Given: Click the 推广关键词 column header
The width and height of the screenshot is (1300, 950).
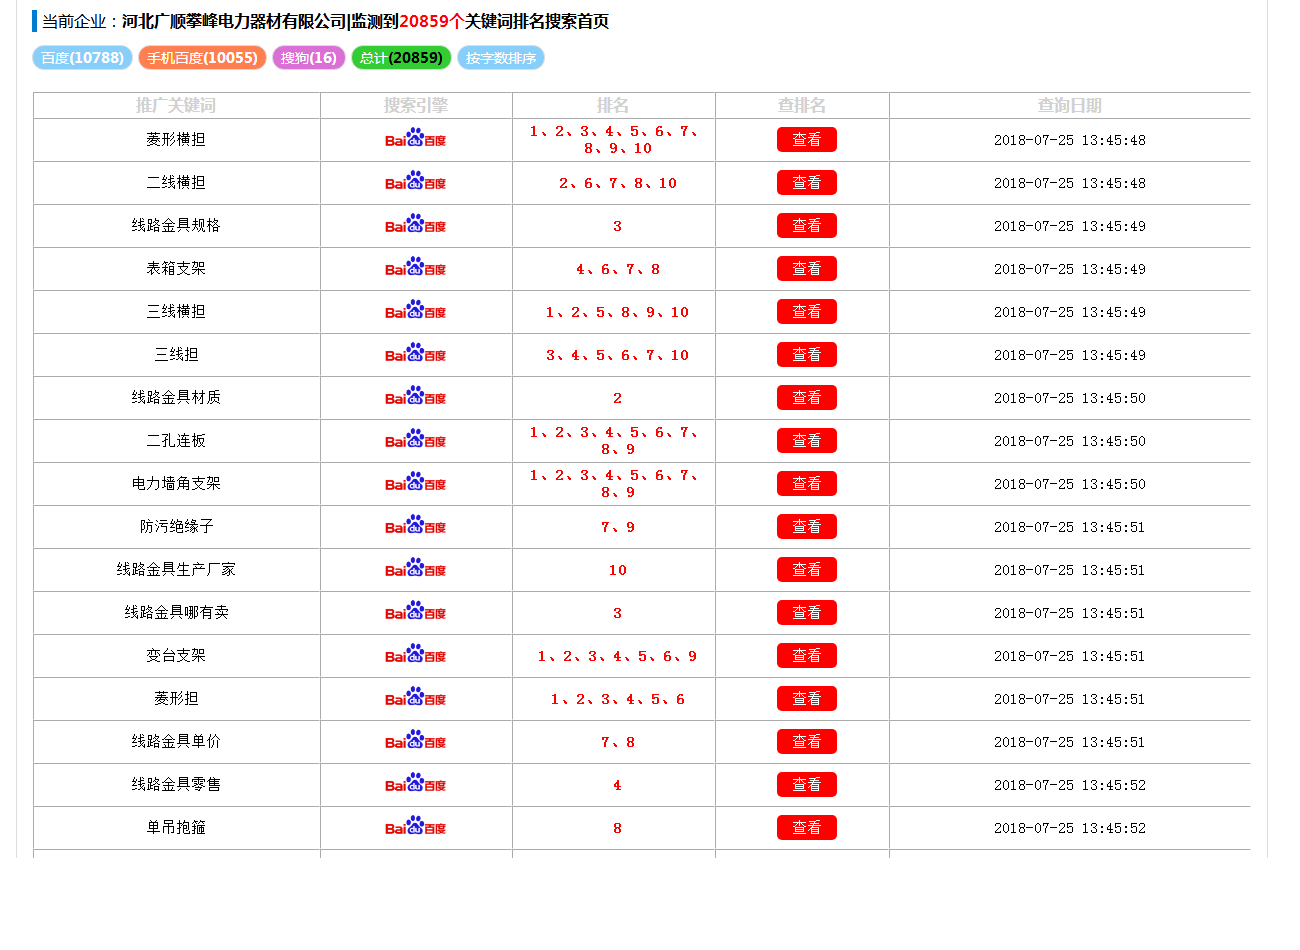Looking at the screenshot, I should tap(176, 105).
